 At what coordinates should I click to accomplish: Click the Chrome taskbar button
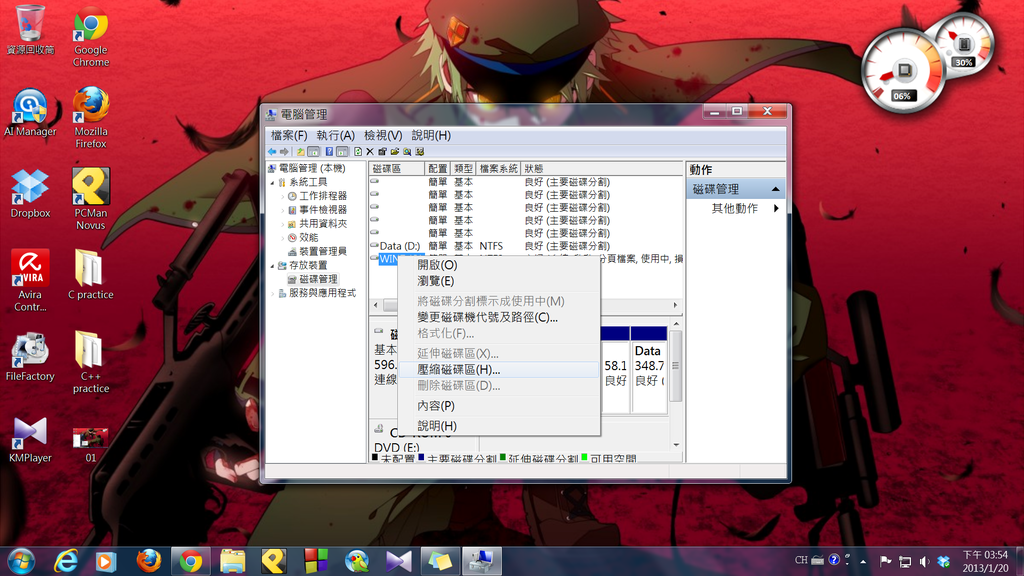click(191, 561)
